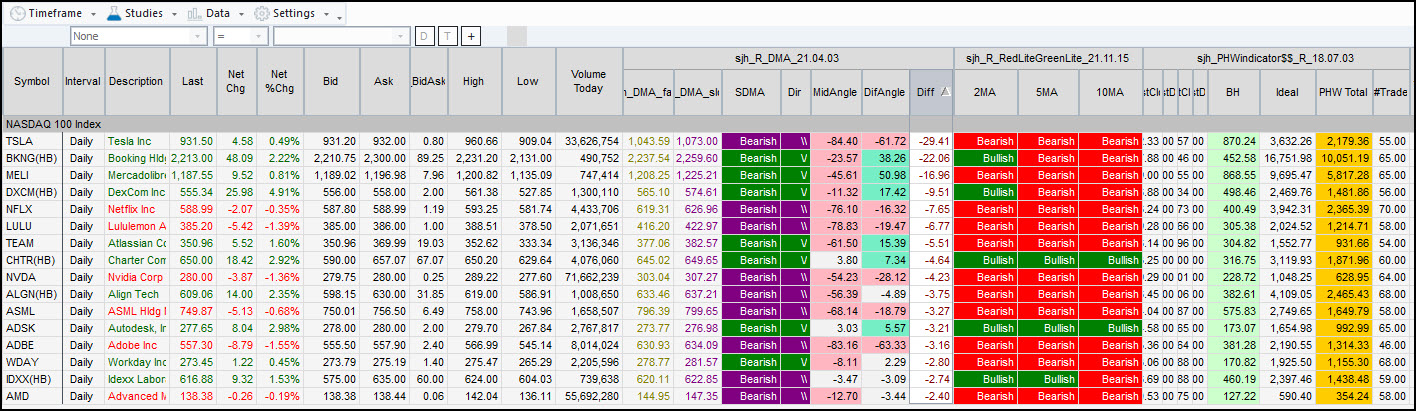Sort by the Last column header
Screen dimensions: 1416x411
point(191,81)
